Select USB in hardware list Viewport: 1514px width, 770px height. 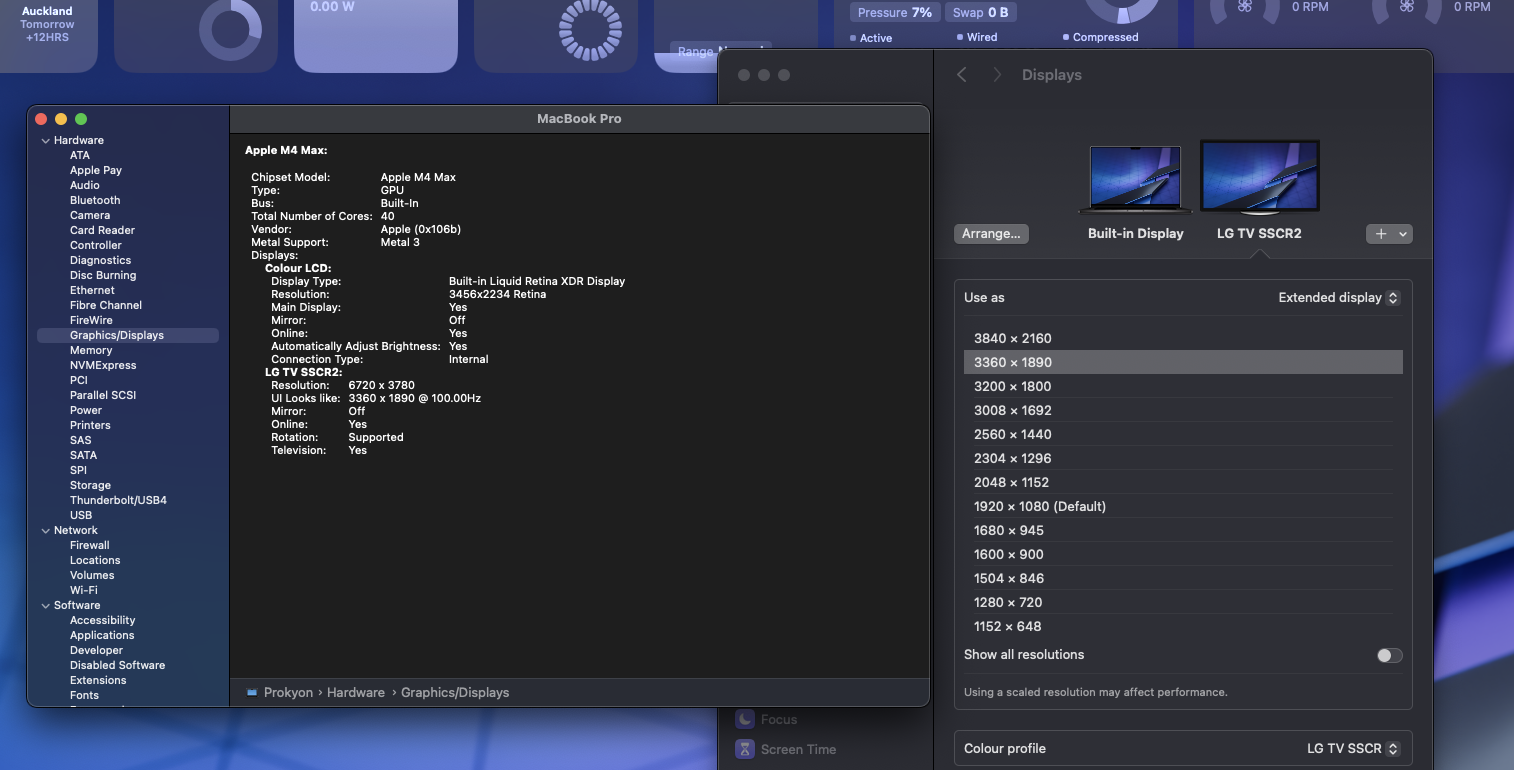81,515
